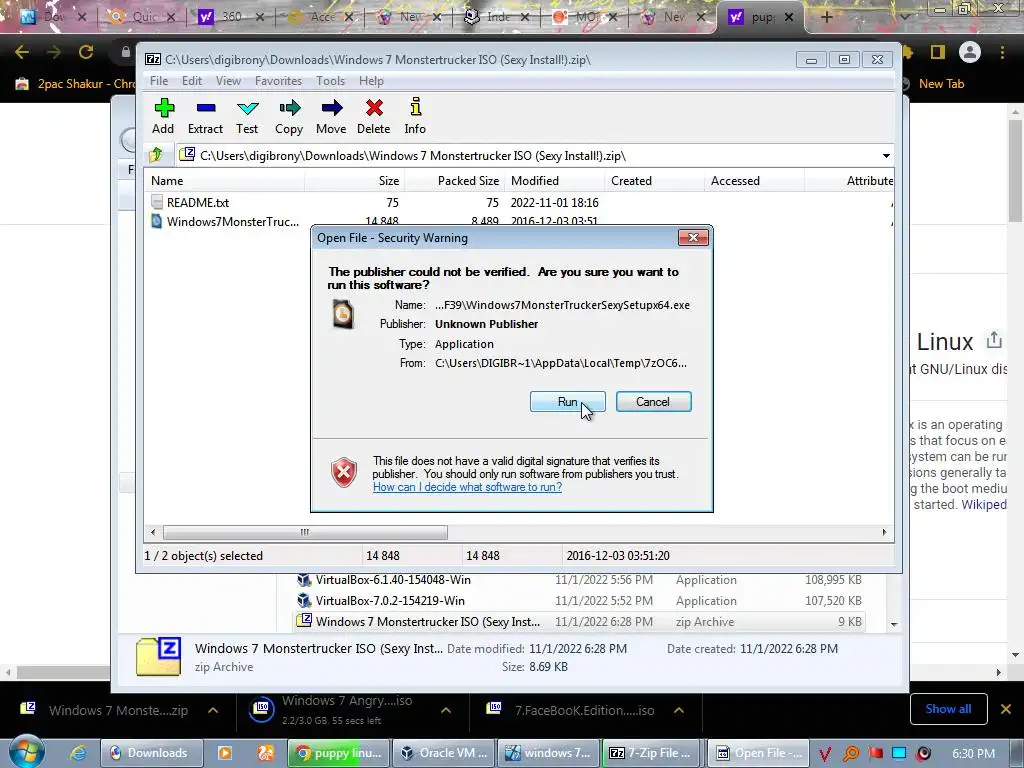
Task: Click the orange magnifier tray icon
Action: coord(851,754)
